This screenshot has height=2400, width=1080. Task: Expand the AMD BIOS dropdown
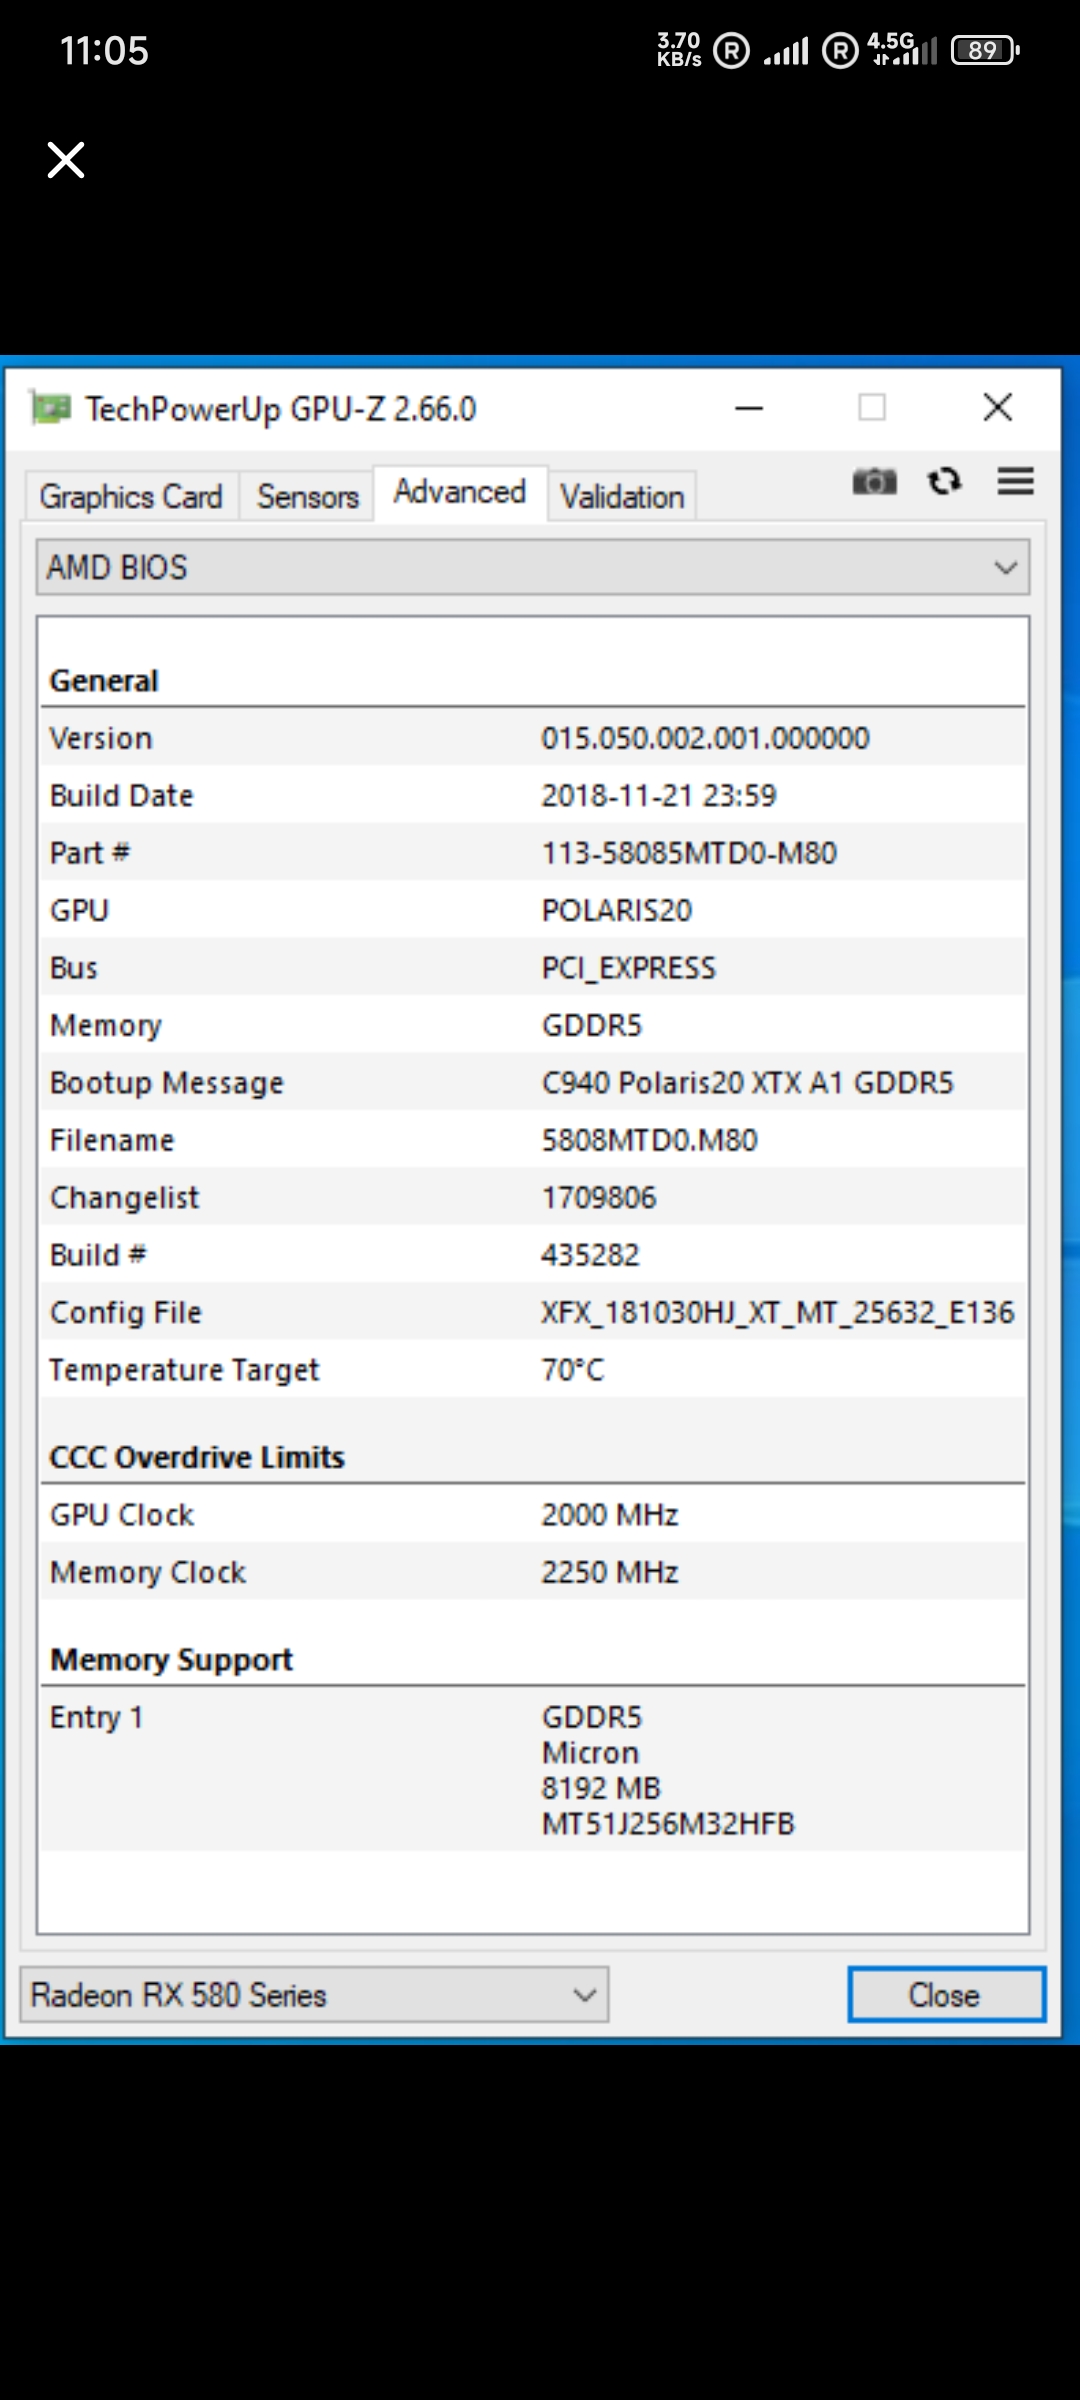[533, 568]
